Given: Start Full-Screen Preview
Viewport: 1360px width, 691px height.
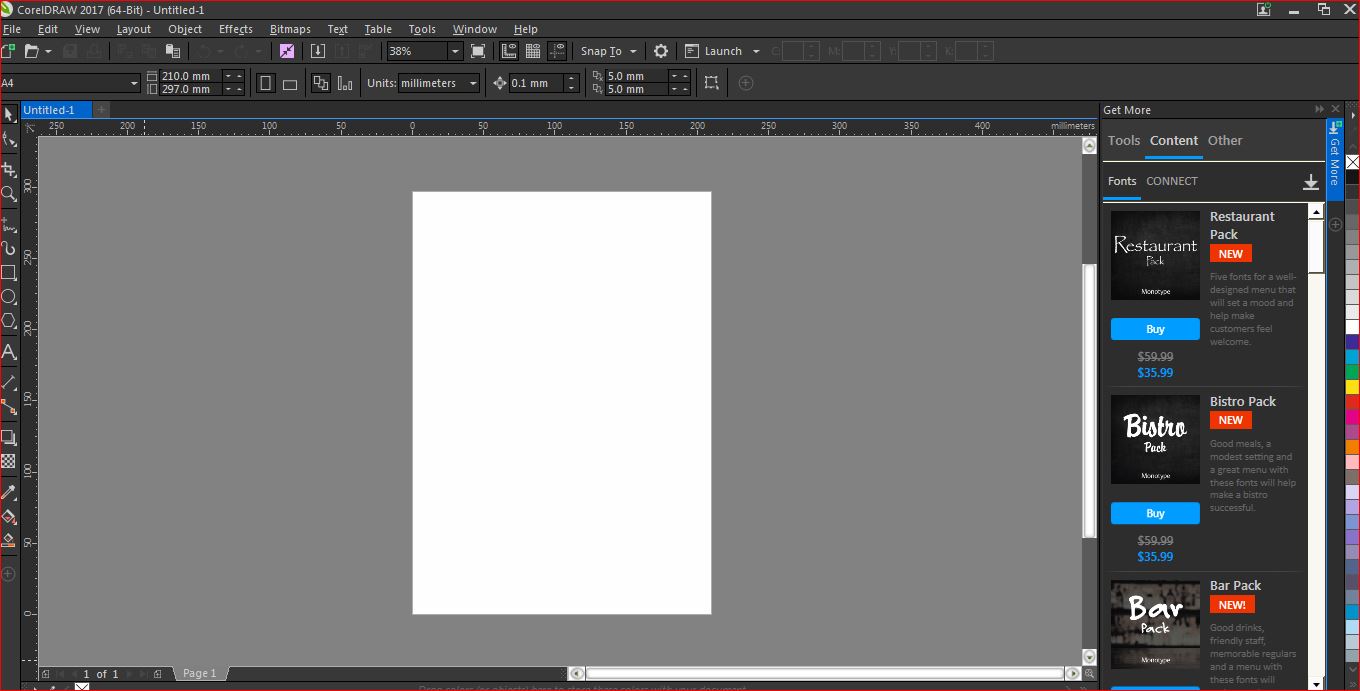Looking at the screenshot, I should tap(478, 51).
